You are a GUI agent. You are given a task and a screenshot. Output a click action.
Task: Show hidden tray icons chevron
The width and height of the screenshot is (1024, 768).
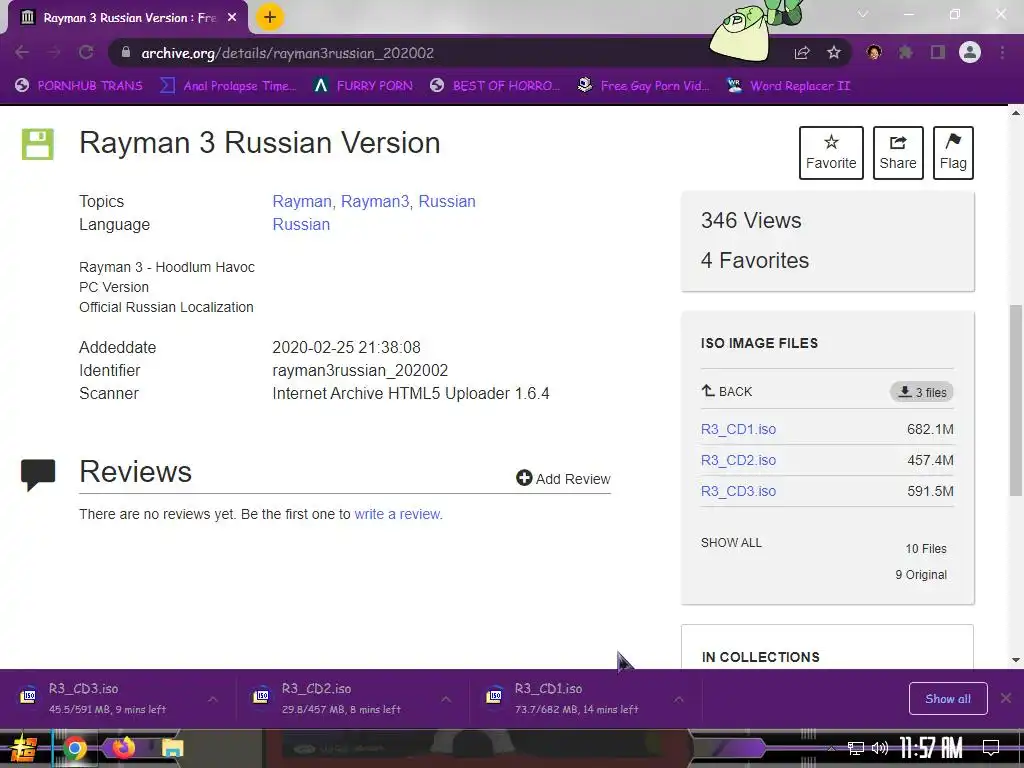click(831, 748)
